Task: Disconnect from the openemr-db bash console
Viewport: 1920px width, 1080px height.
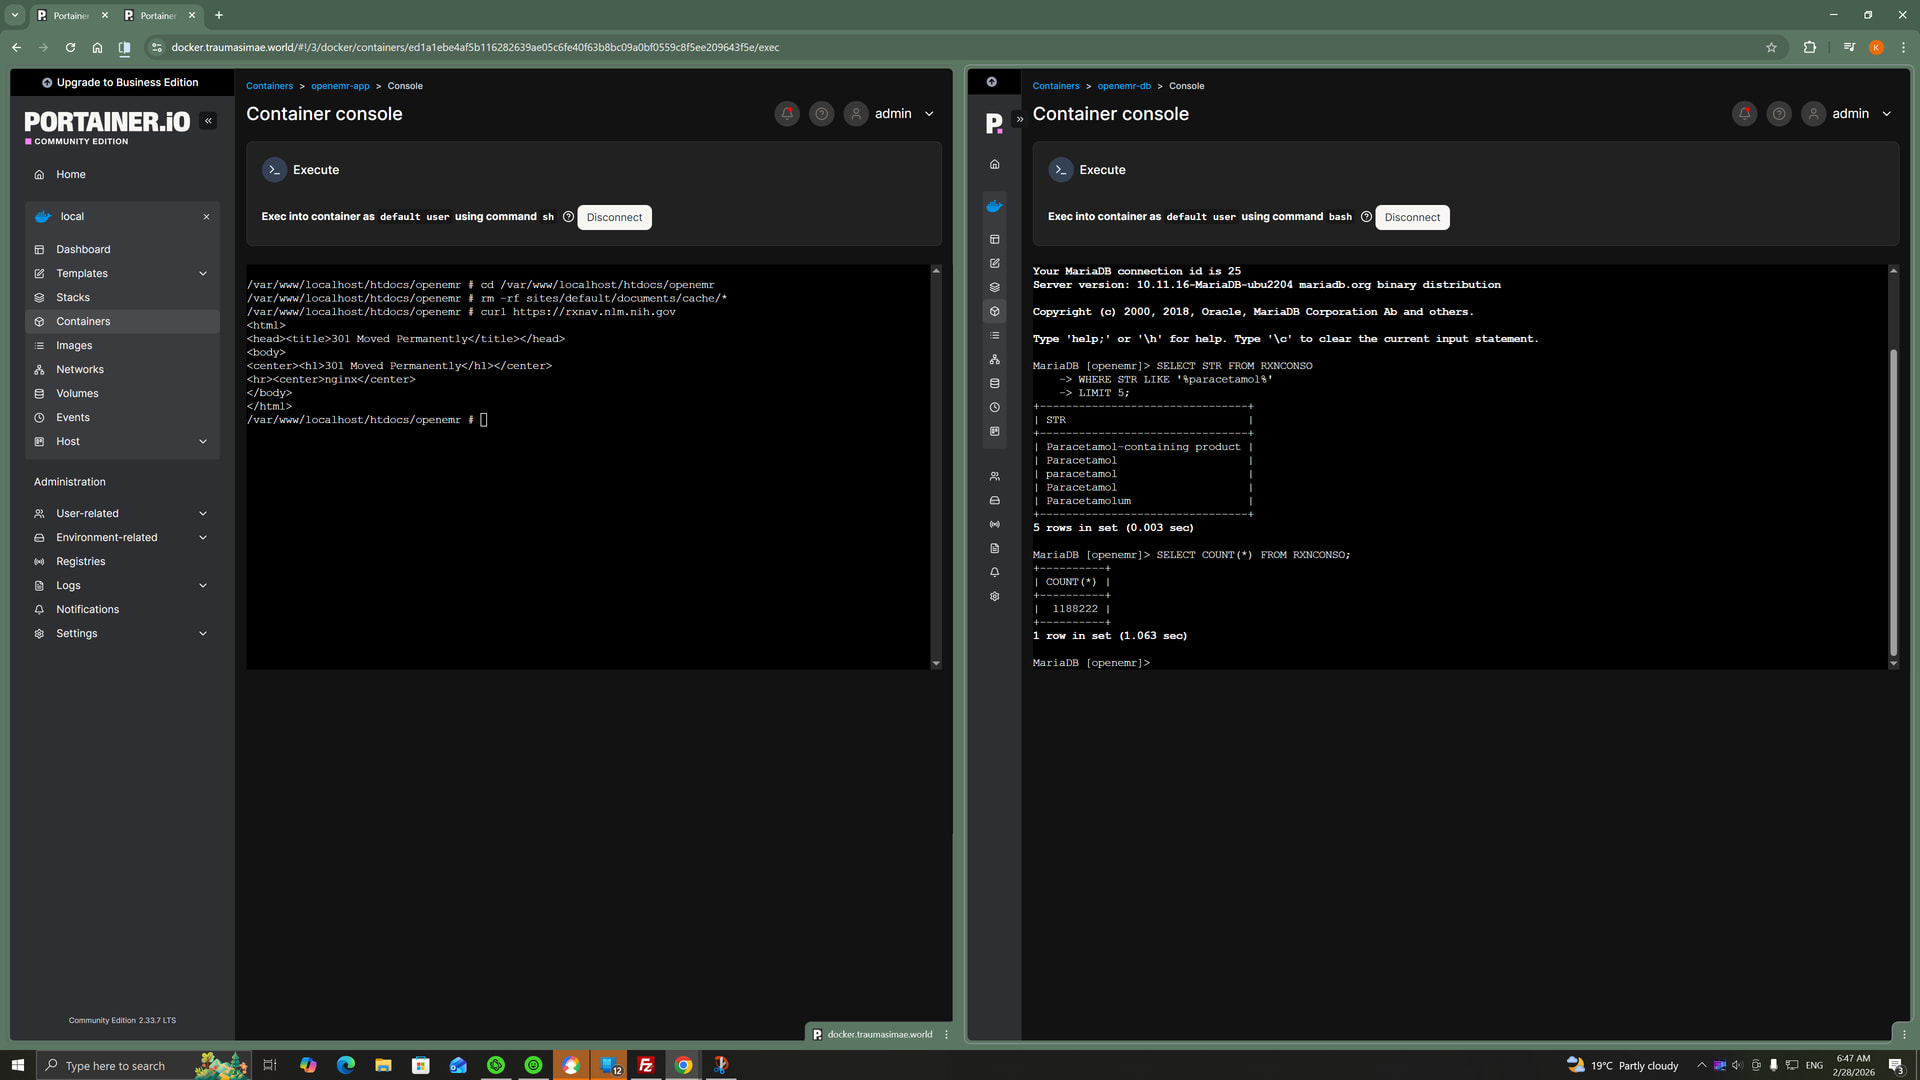Action: tap(1411, 217)
